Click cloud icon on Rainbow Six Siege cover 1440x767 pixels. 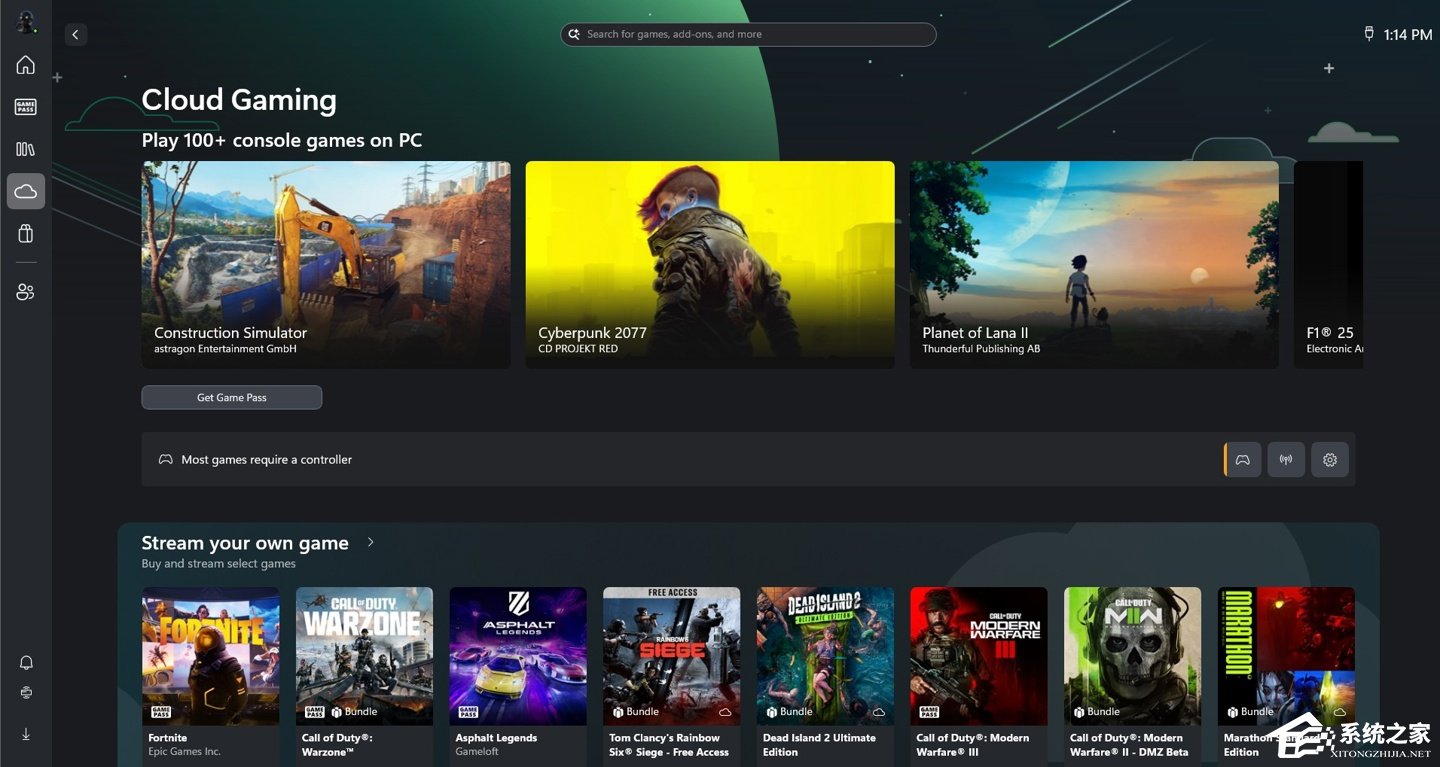pyautogui.click(x=725, y=712)
